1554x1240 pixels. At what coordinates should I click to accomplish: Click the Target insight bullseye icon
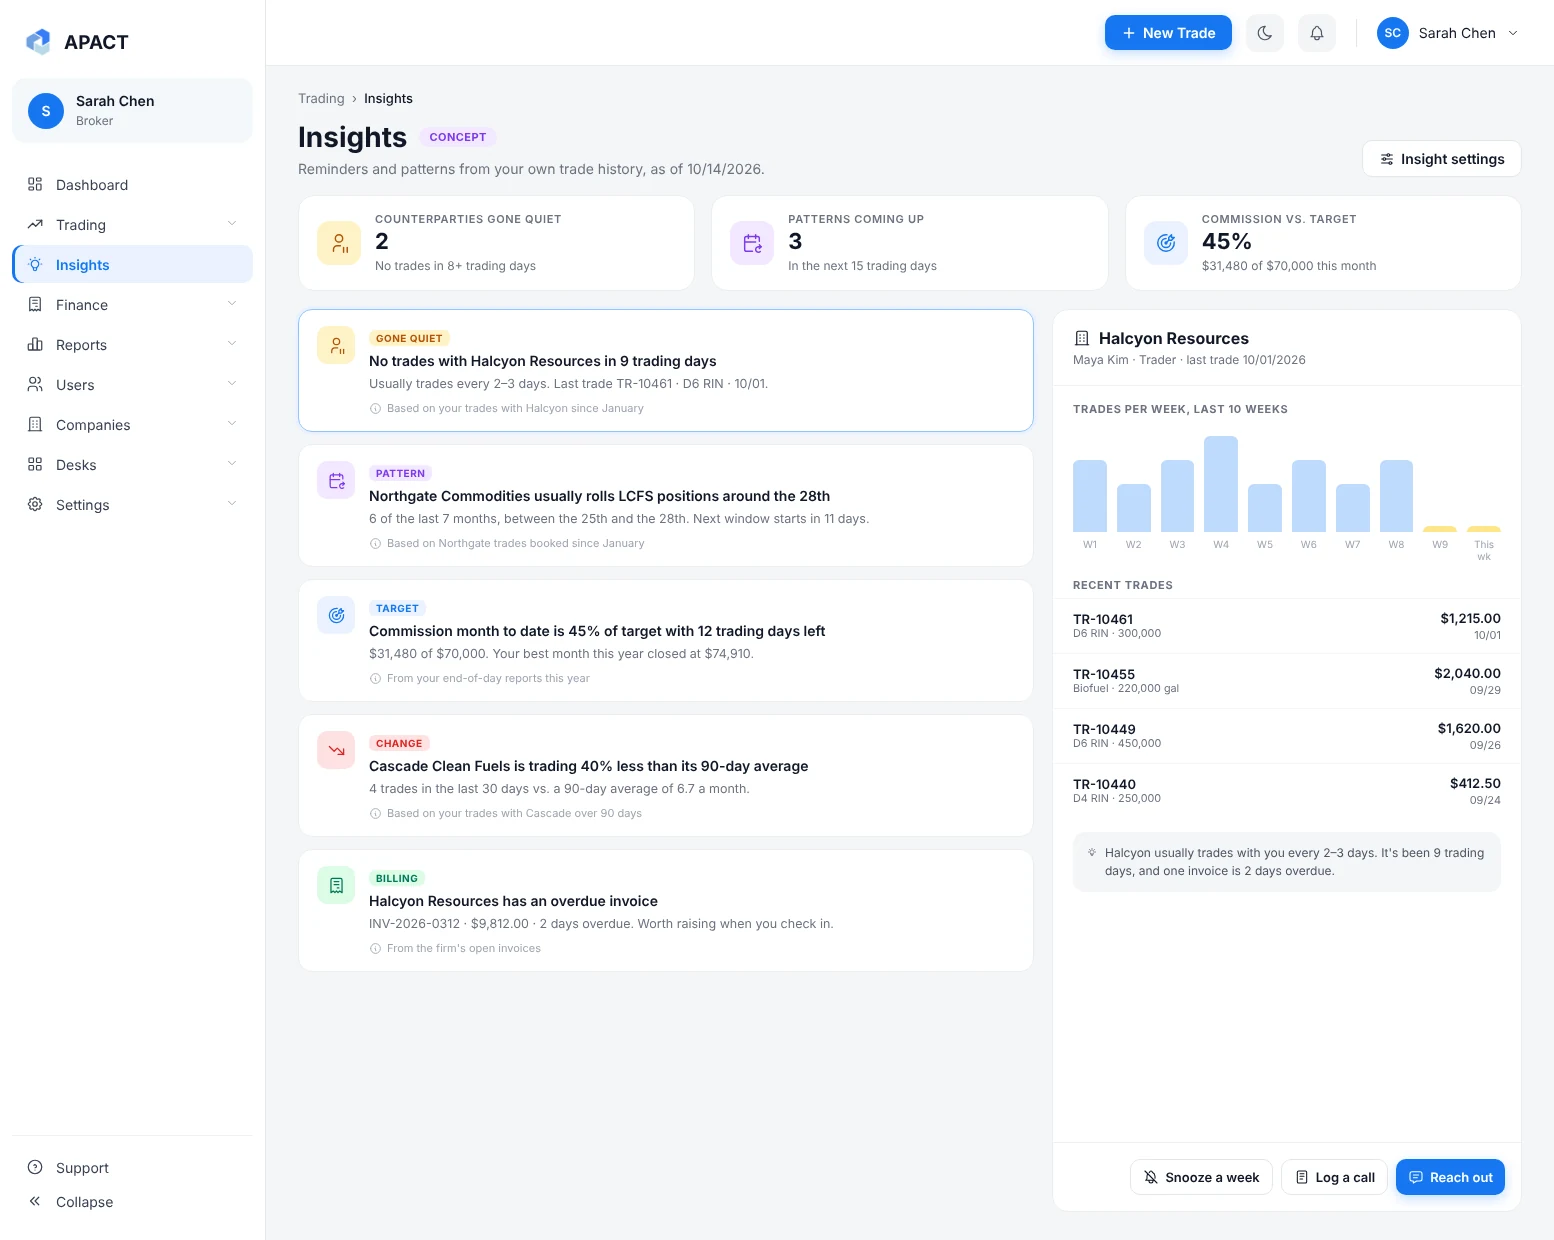point(336,616)
